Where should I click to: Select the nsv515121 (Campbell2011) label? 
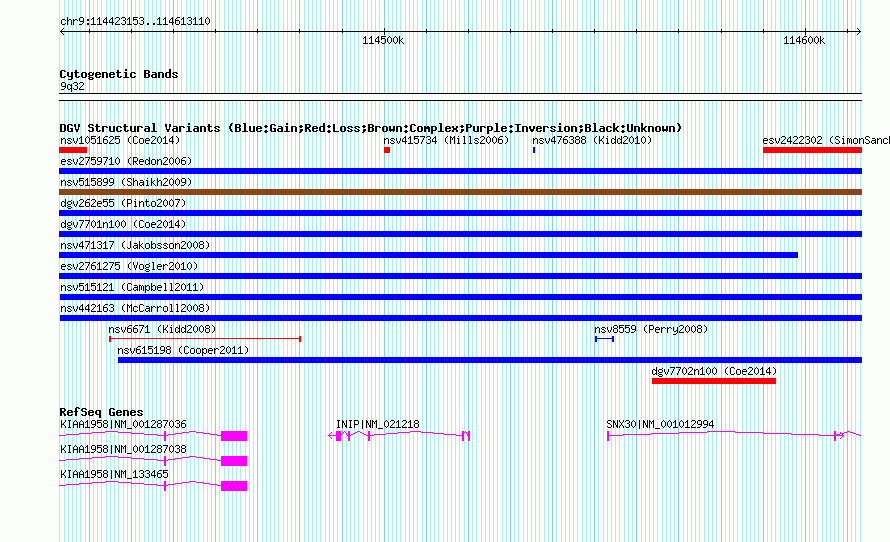132,287
